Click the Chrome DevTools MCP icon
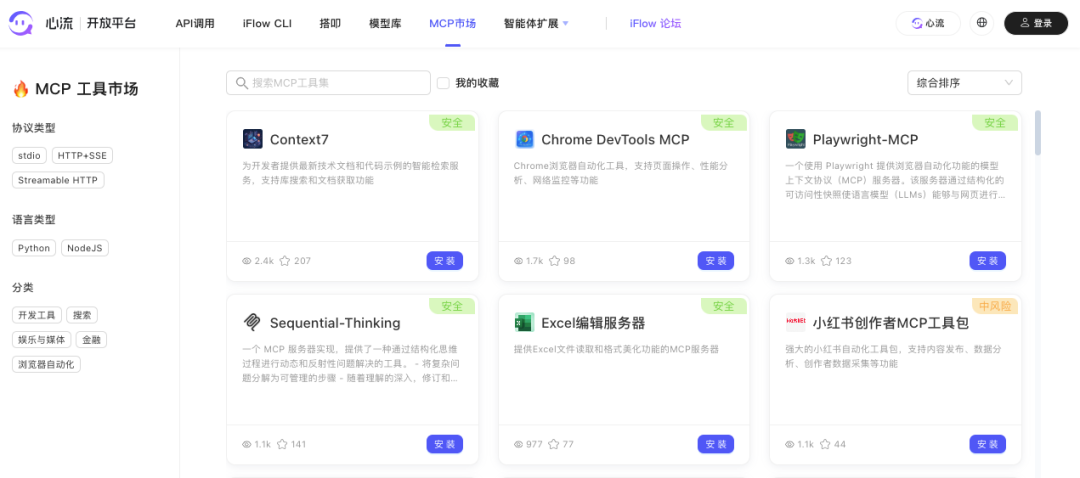 (524, 139)
